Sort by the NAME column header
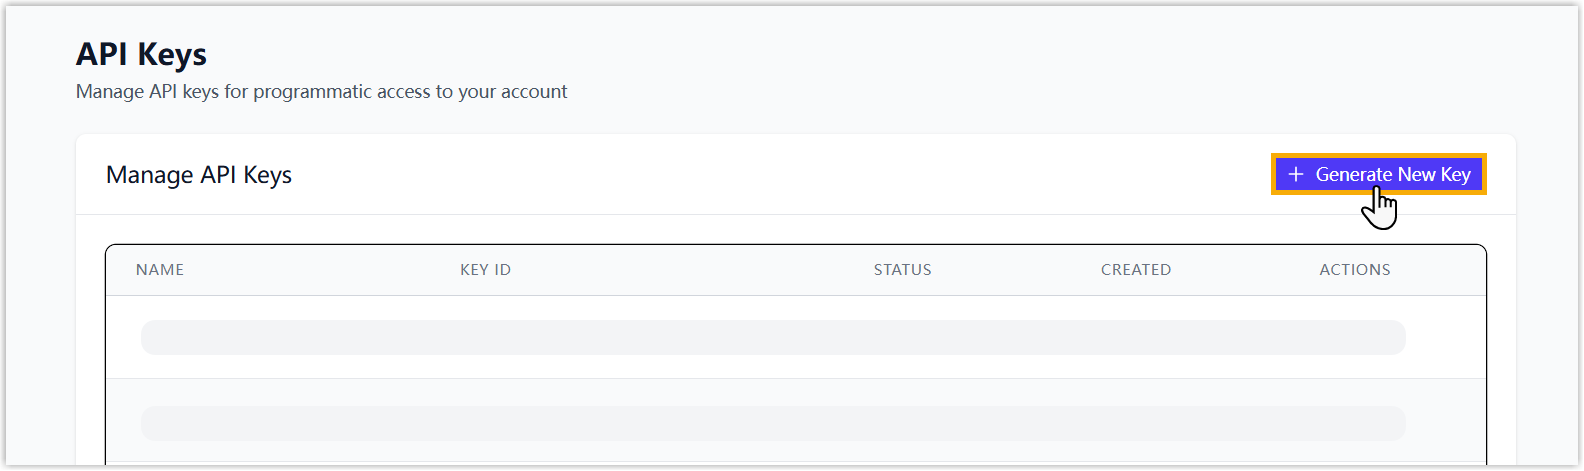The image size is (1584, 471). point(160,270)
